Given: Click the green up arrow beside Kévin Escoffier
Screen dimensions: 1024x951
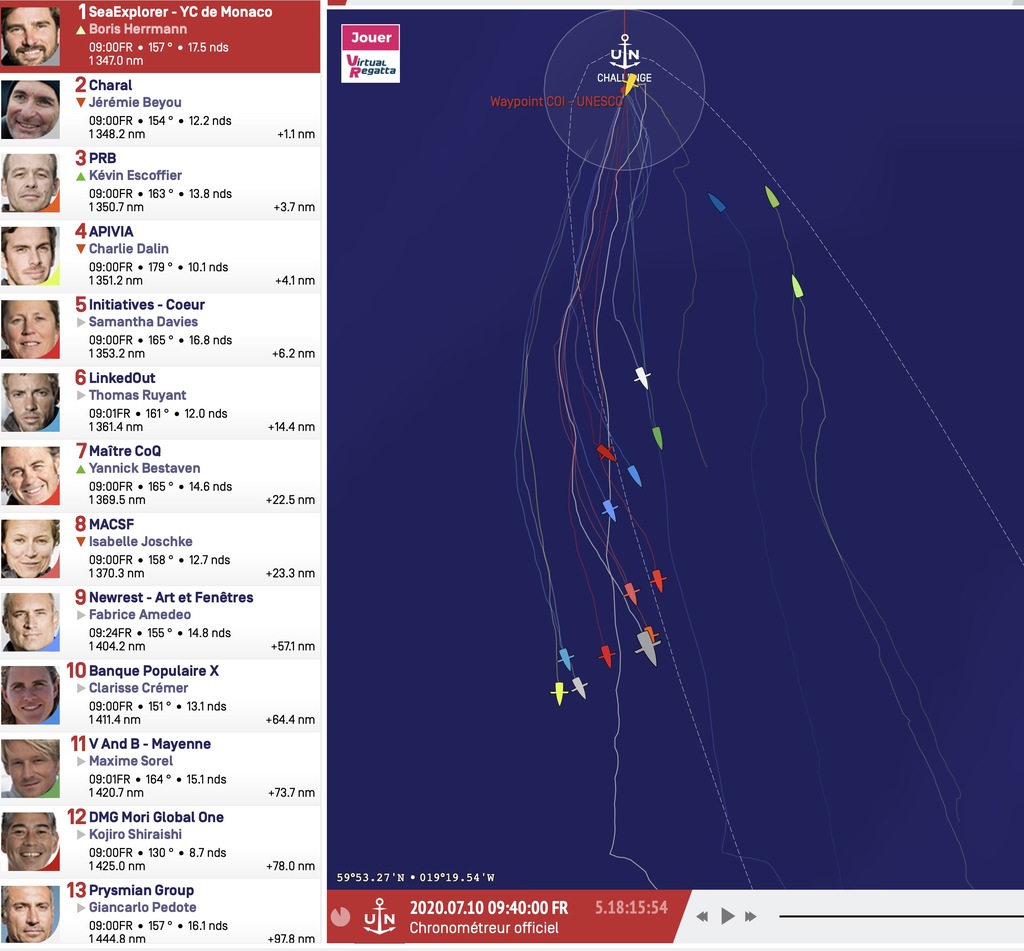Looking at the screenshot, I should tap(81, 176).
